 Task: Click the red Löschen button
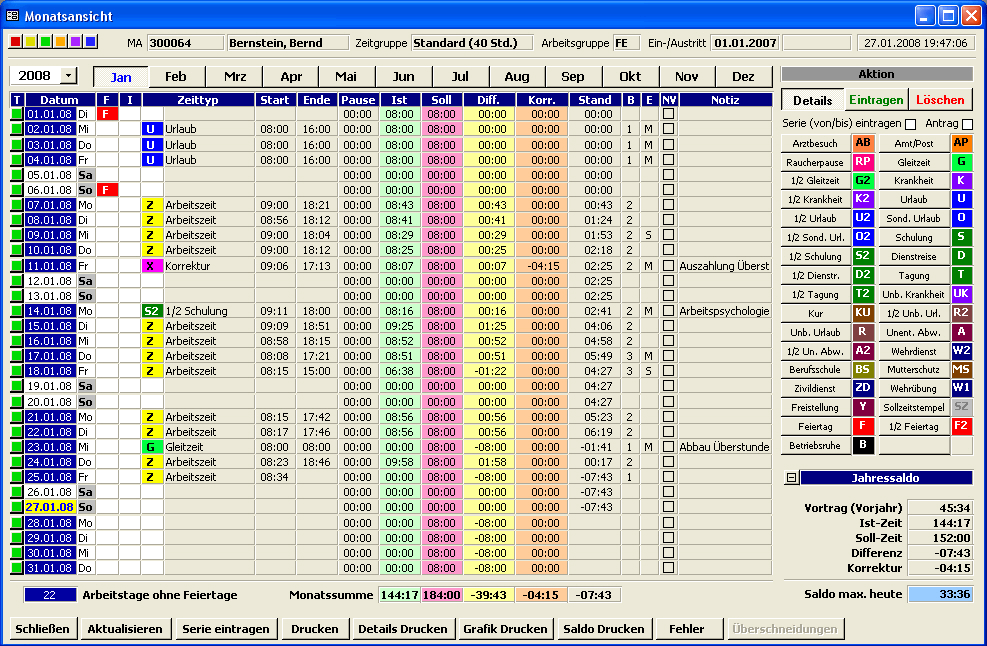point(940,100)
